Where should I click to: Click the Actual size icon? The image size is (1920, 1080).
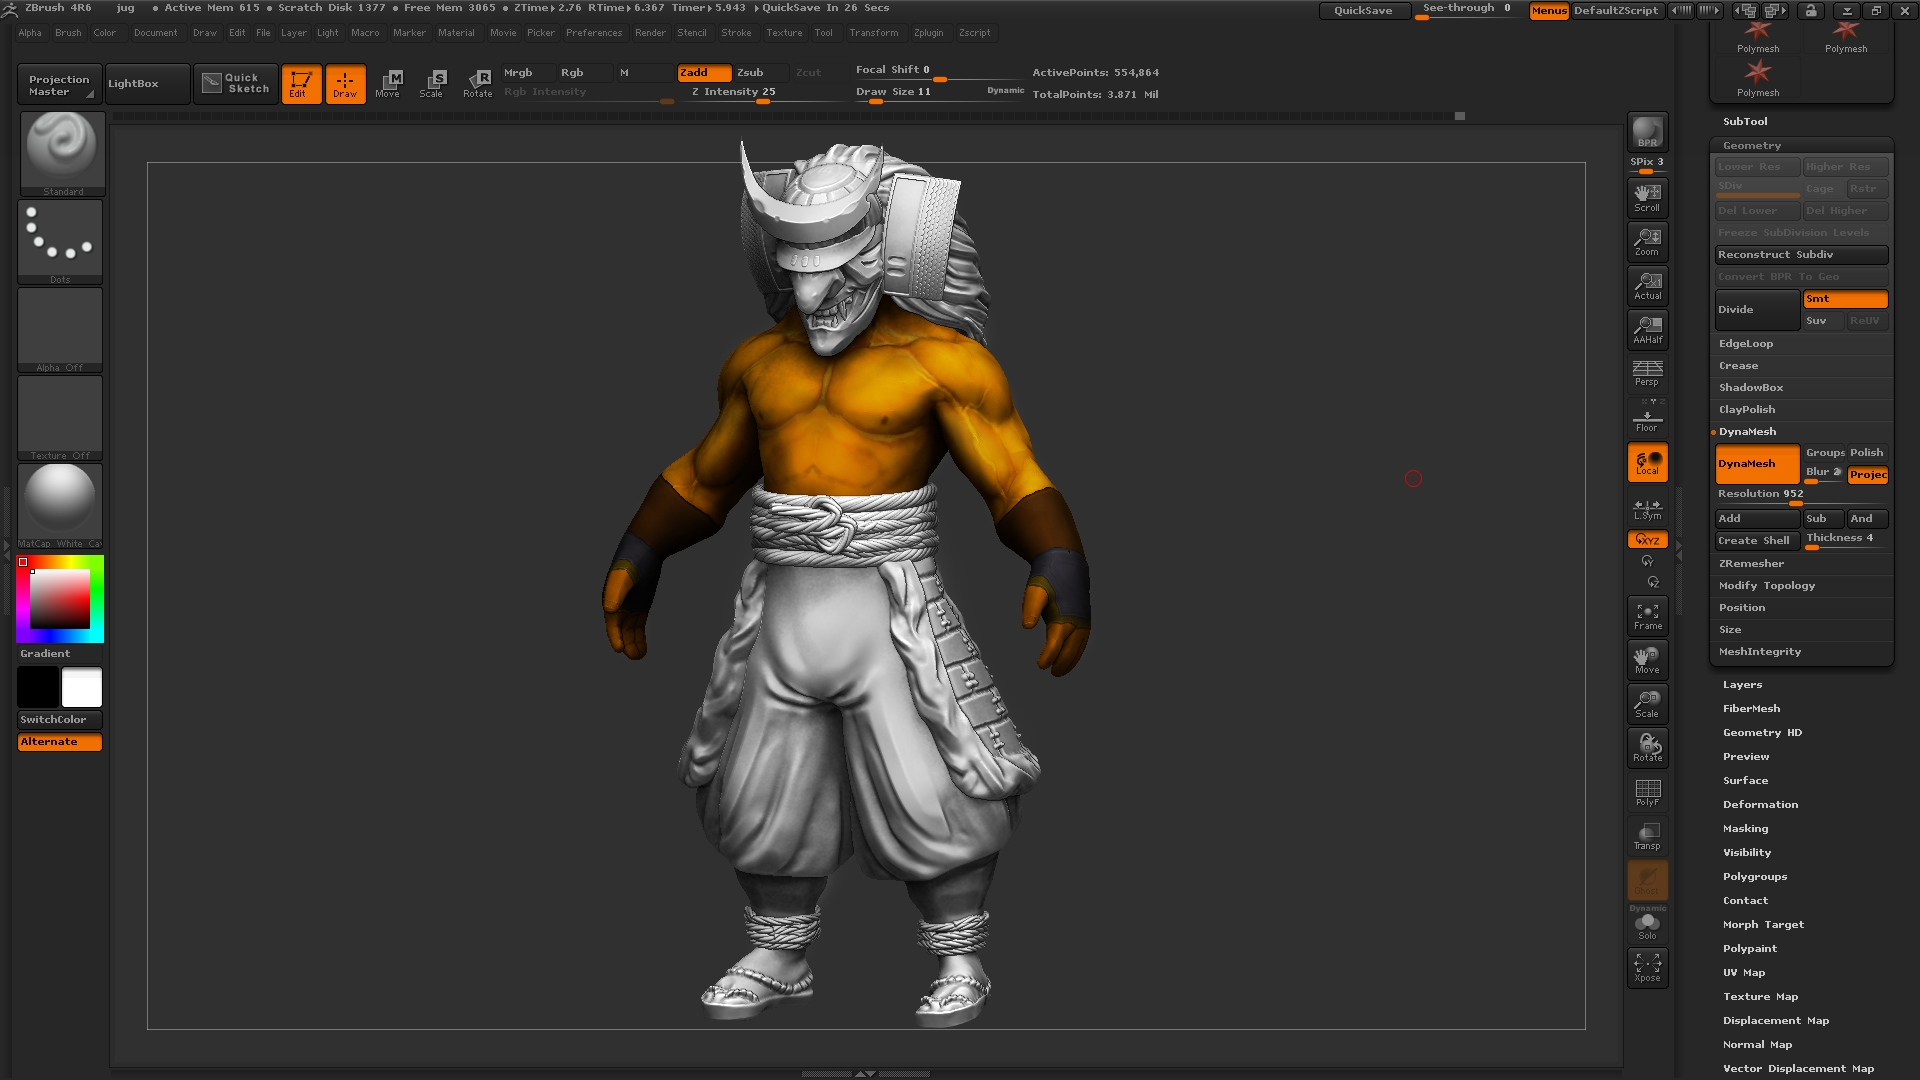point(1647,285)
